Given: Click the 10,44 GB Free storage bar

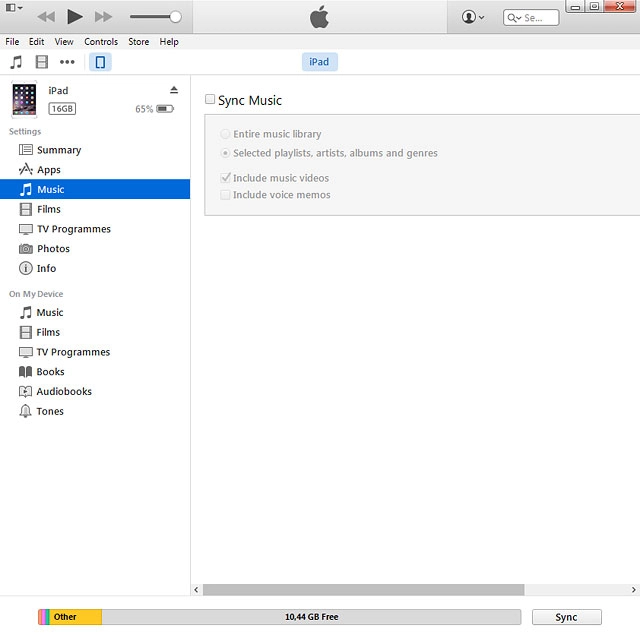Looking at the screenshot, I should coord(311,617).
